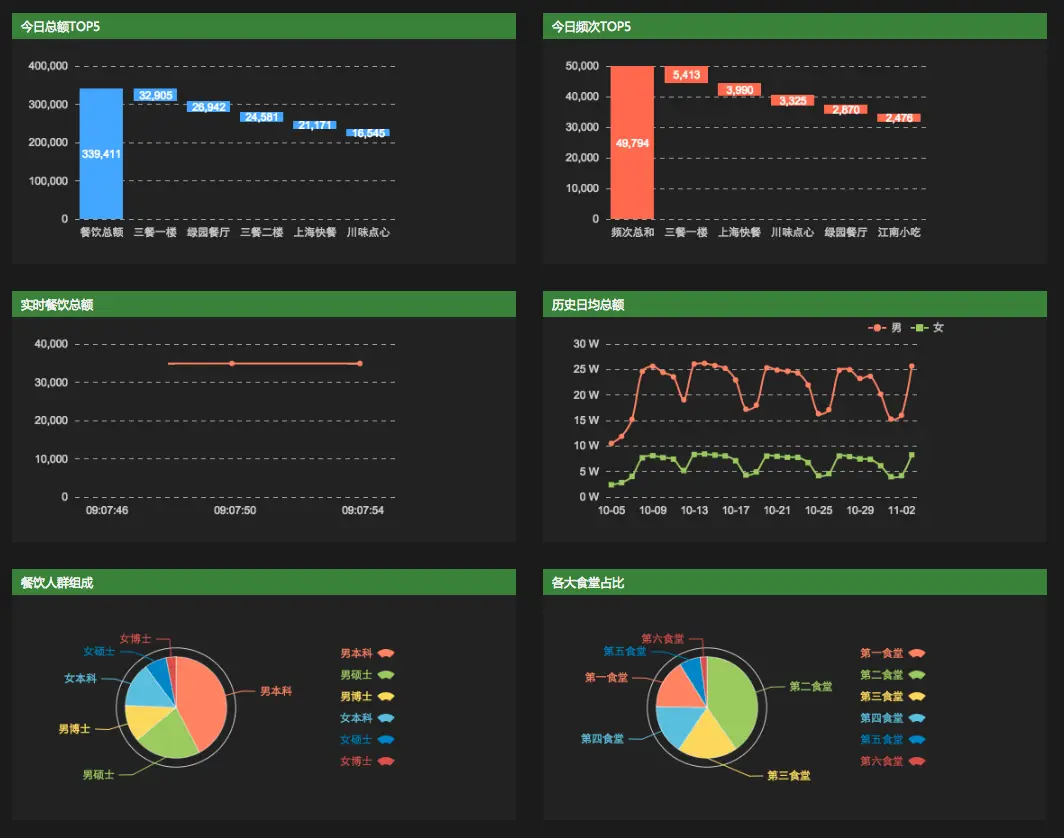This screenshot has height=838, width=1064.
Task: Toggle 女硕士 legend icon
Action: (385, 740)
